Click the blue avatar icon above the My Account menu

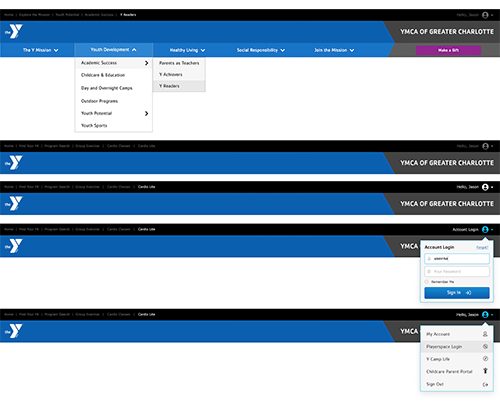[485, 314]
